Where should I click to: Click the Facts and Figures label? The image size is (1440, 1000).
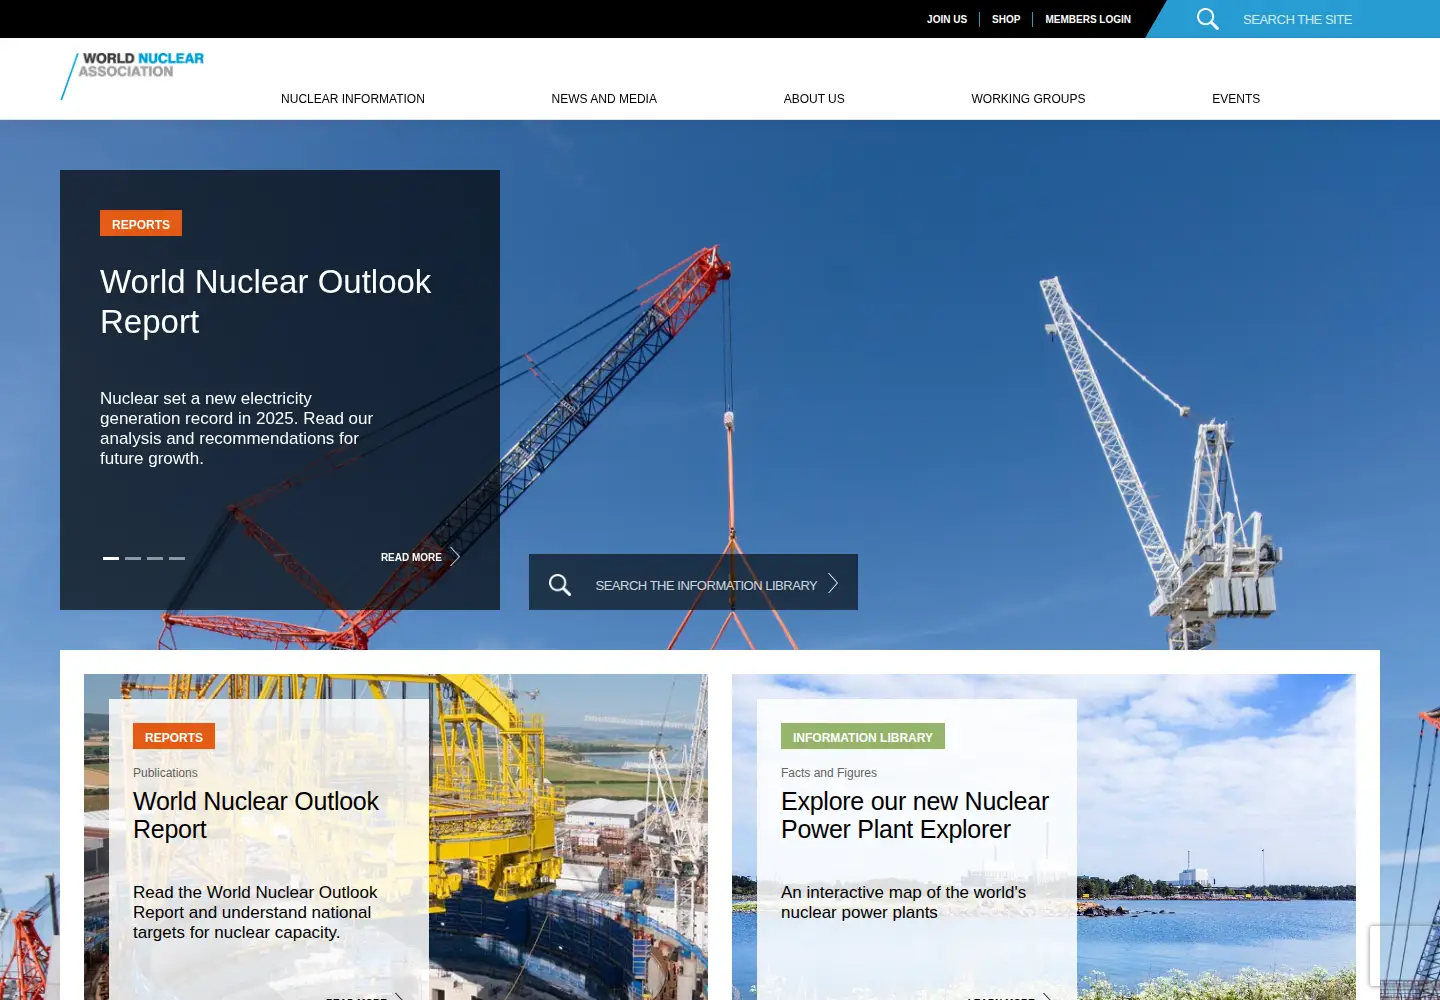829,773
